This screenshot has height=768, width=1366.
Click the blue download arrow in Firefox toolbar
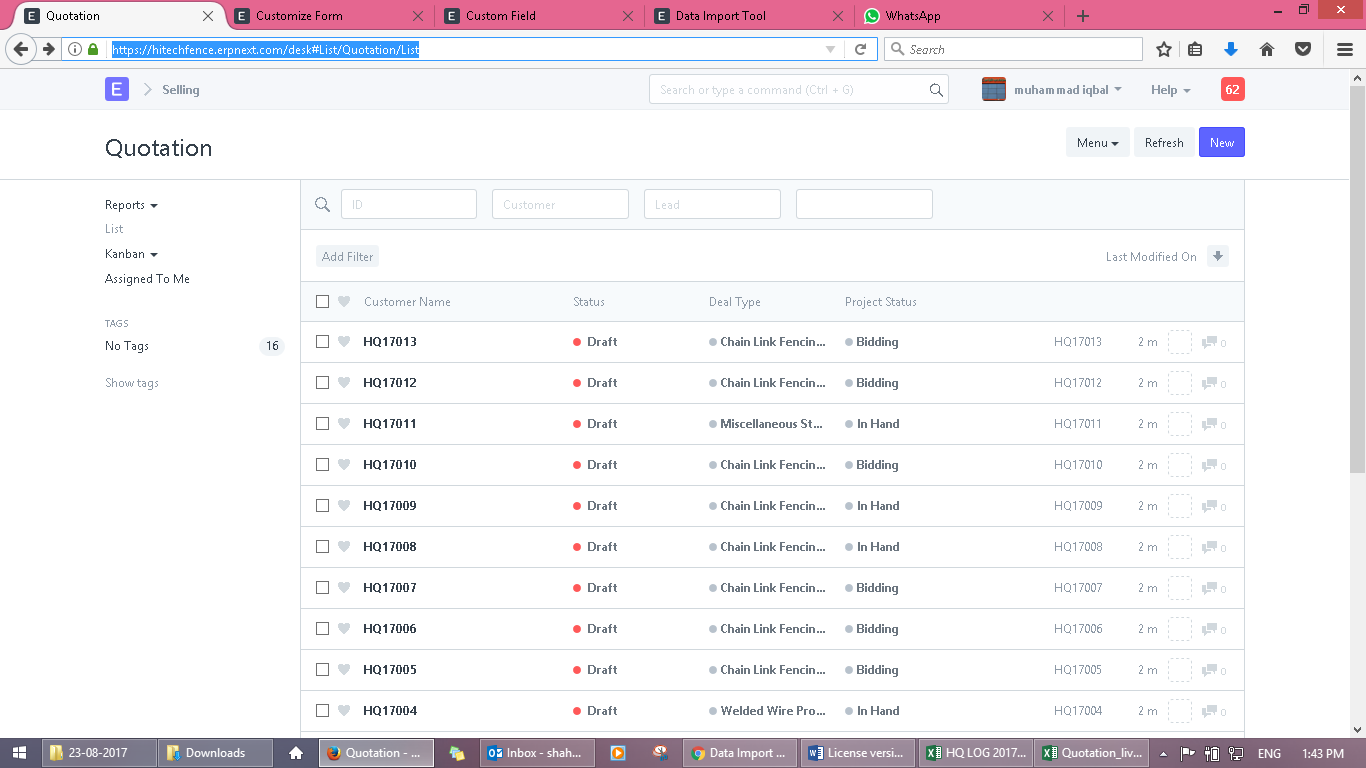tap(1231, 48)
